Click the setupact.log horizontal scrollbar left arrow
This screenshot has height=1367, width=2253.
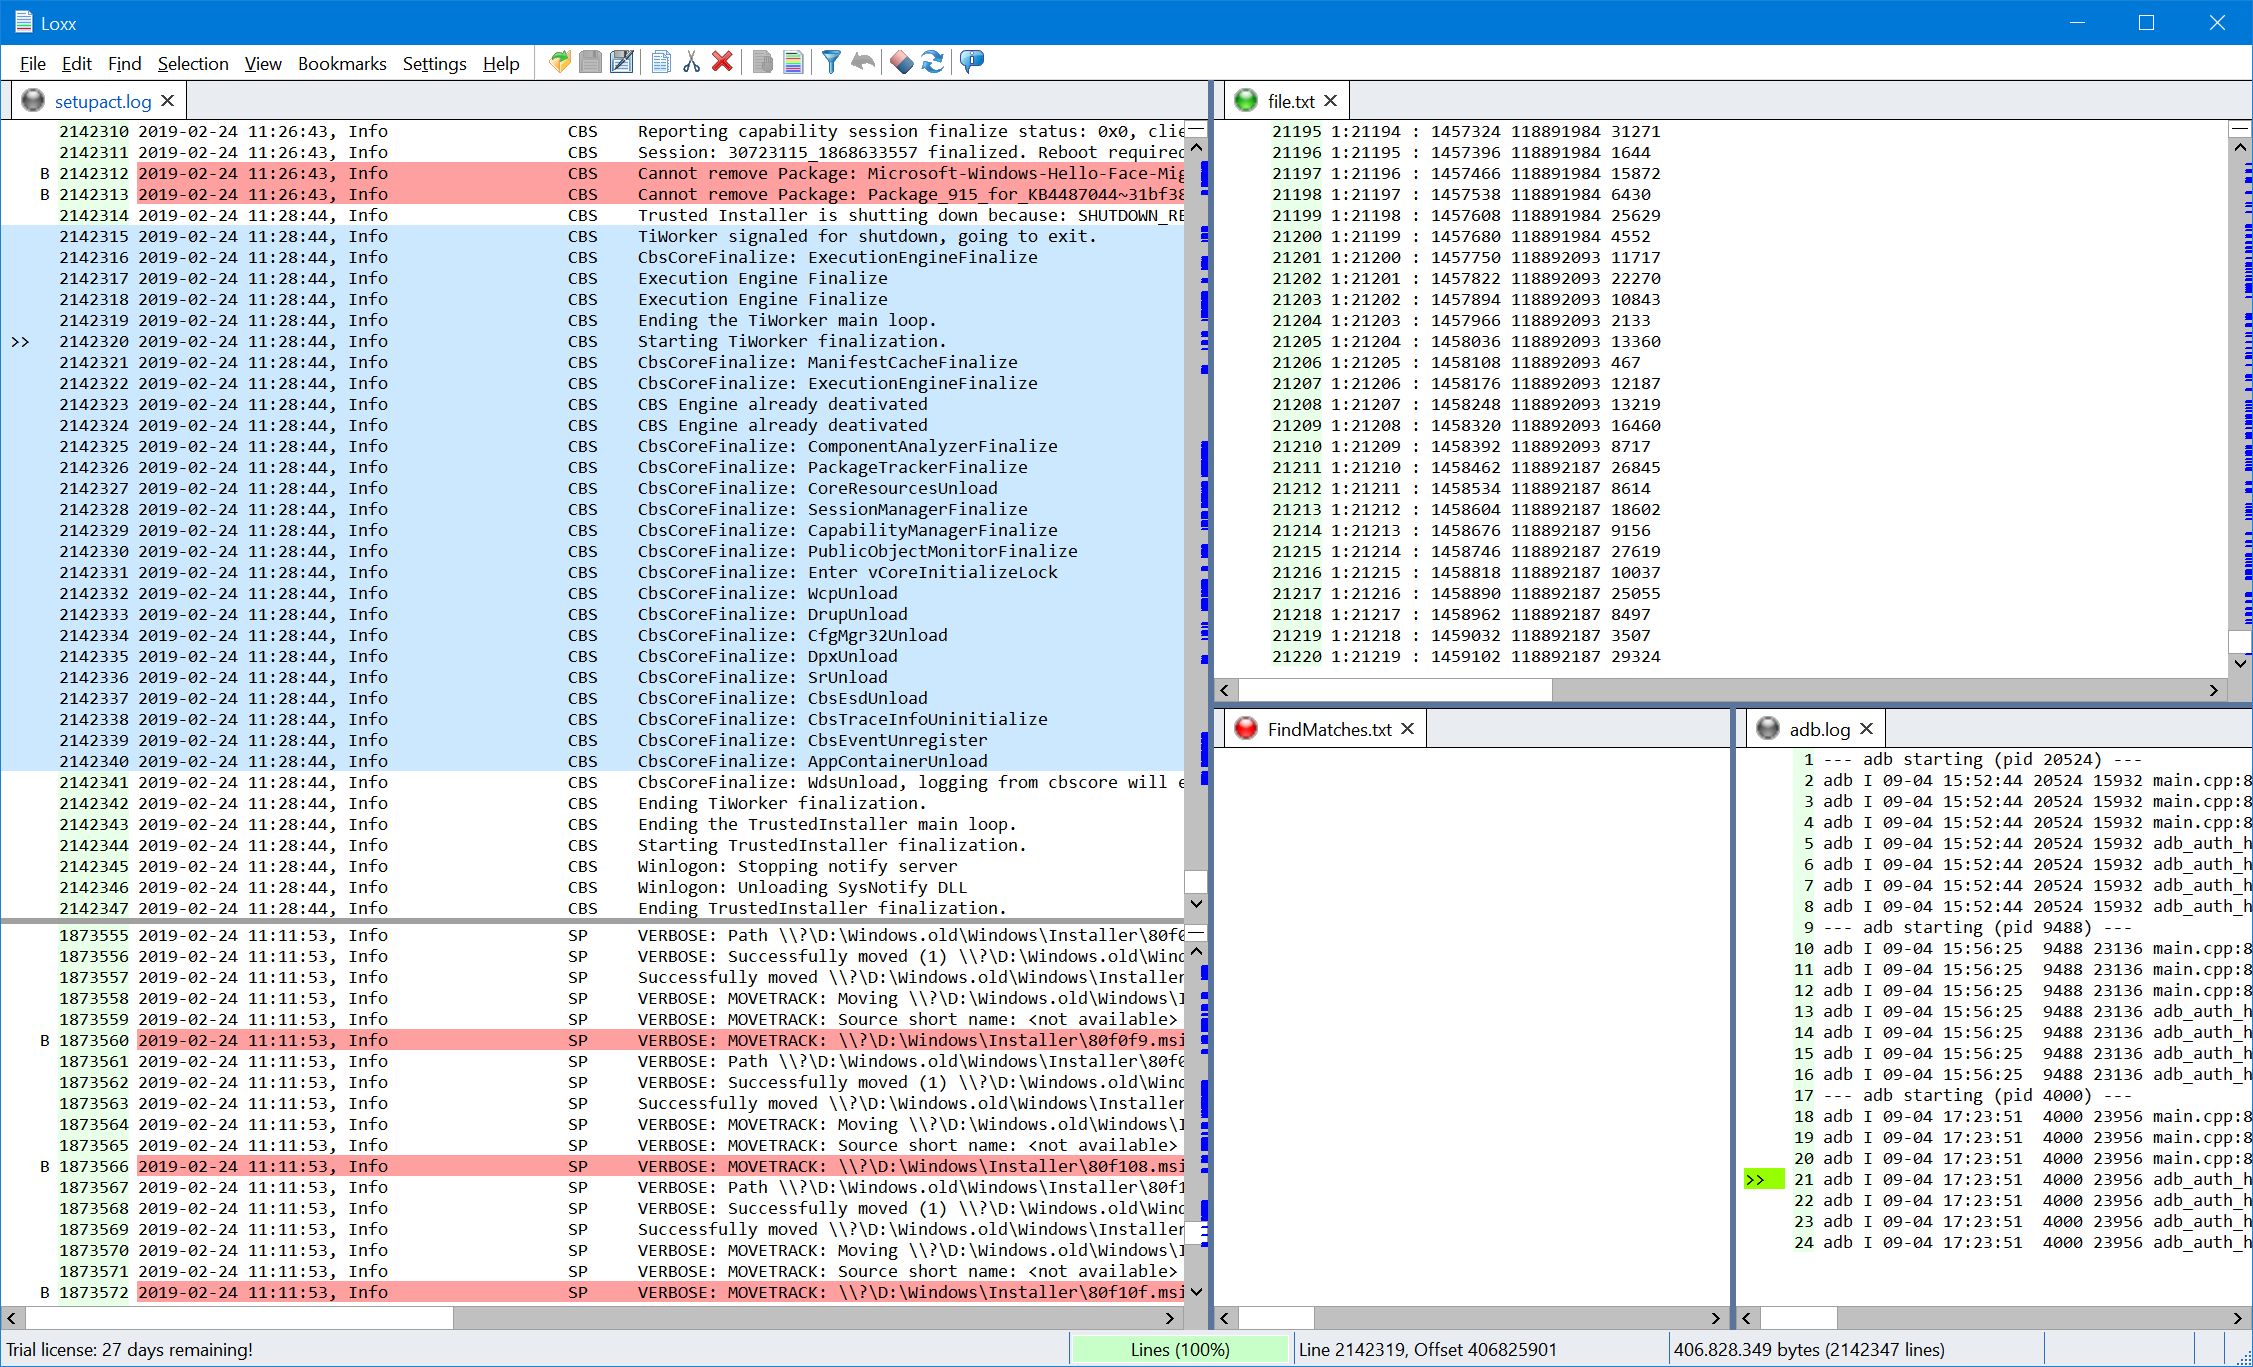click(12, 1318)
